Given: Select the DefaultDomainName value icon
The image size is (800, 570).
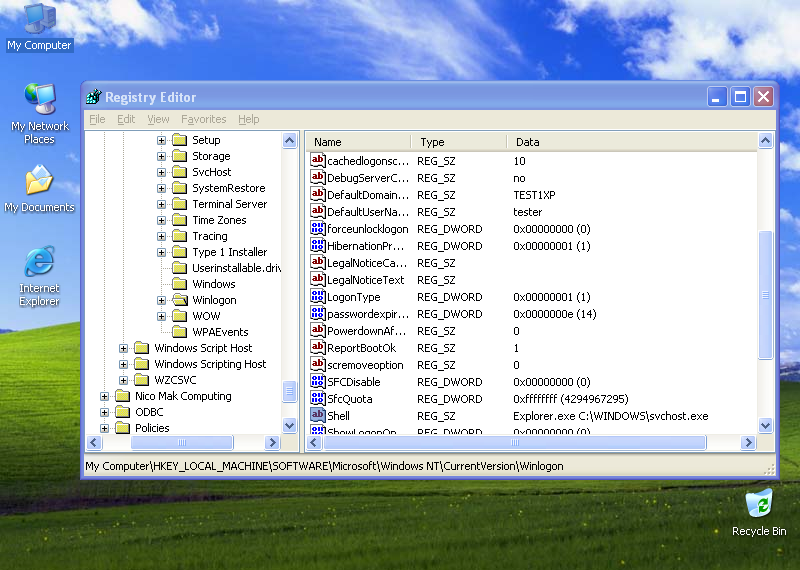Looking at the screenshot, I should (317, 194).
